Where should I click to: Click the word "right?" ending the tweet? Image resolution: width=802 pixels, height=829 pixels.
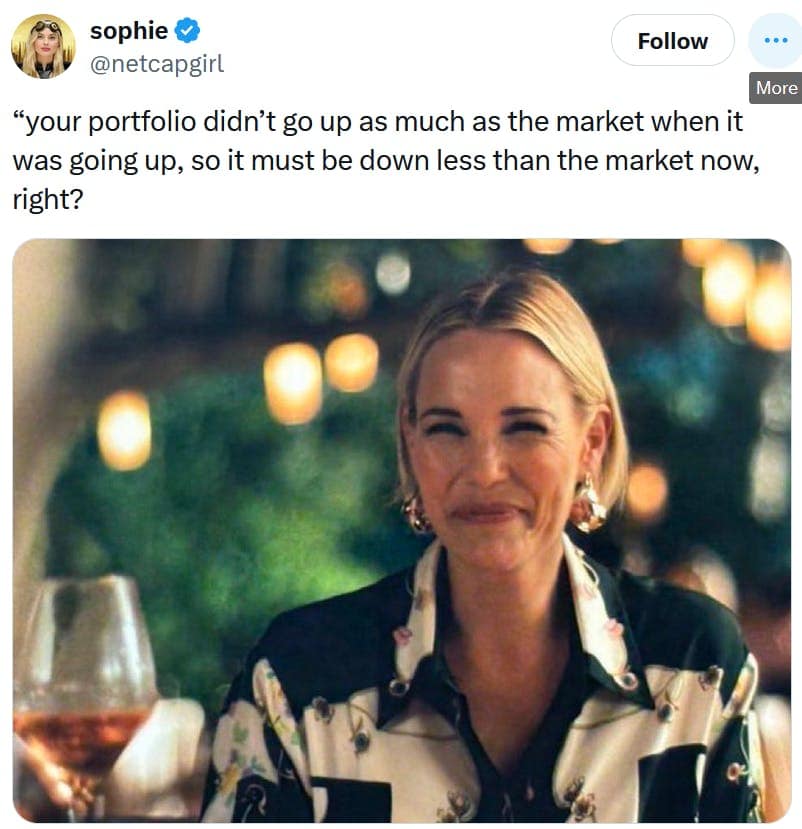(x=44, y=199)
